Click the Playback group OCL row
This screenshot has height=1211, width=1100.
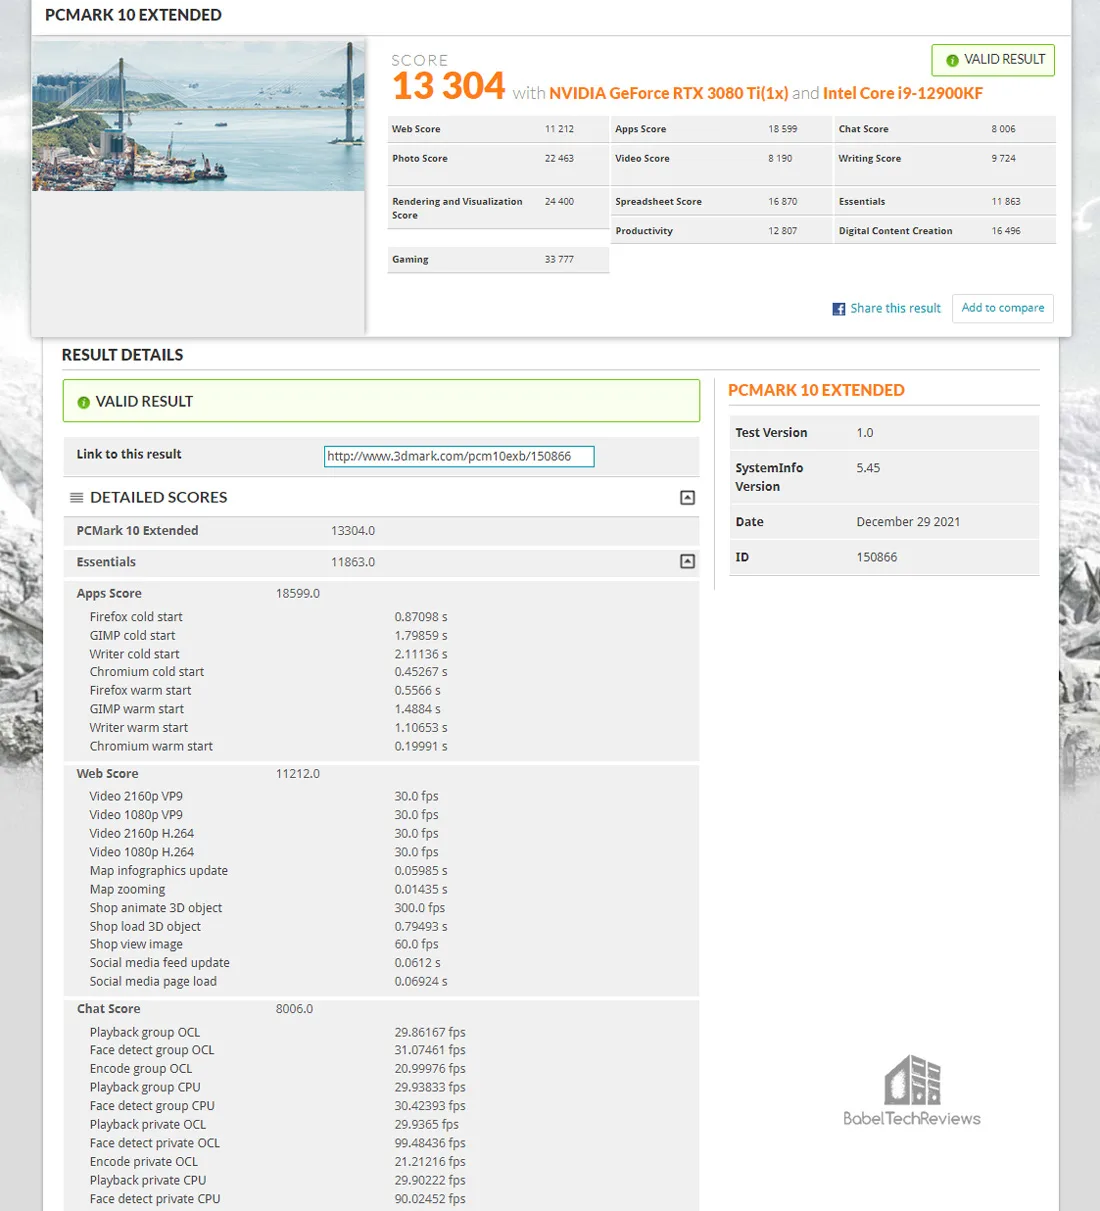coord(381,1033)
